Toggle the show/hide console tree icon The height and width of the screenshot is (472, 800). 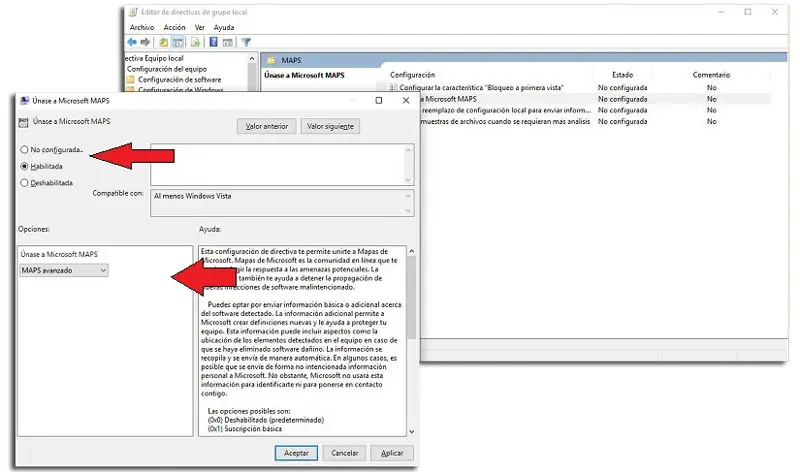[x=178, y=42]
